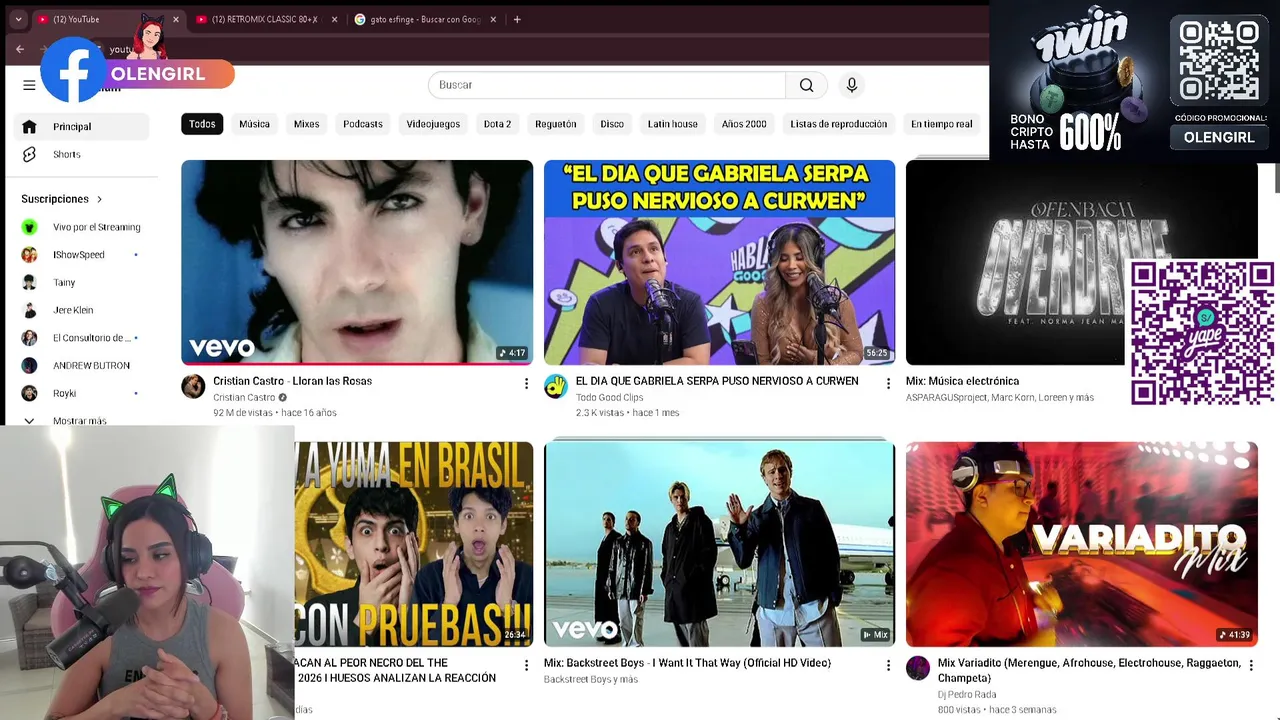The width and height of the screenshot is (1280, 720).
Task: Open the IShowSpeed subscription
Action: [x=82, y=255]
